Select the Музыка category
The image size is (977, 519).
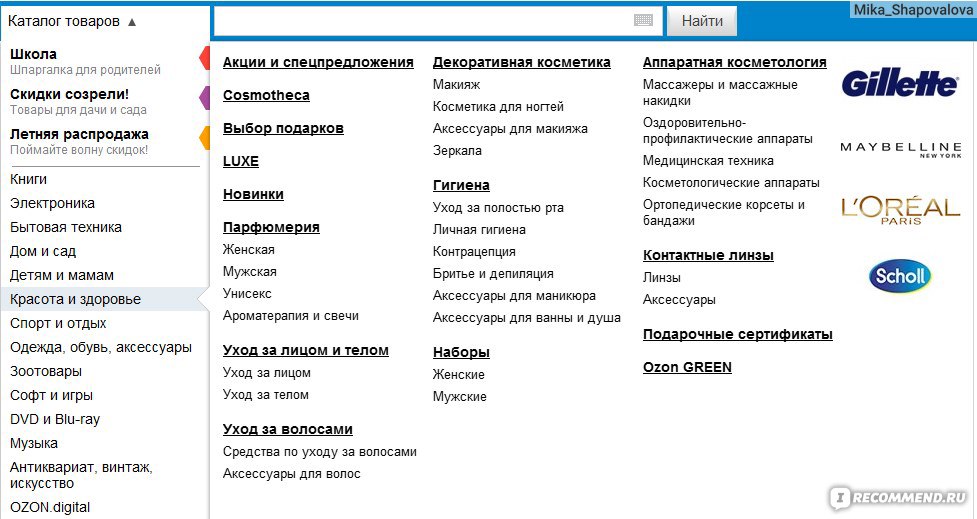(34, 444)
